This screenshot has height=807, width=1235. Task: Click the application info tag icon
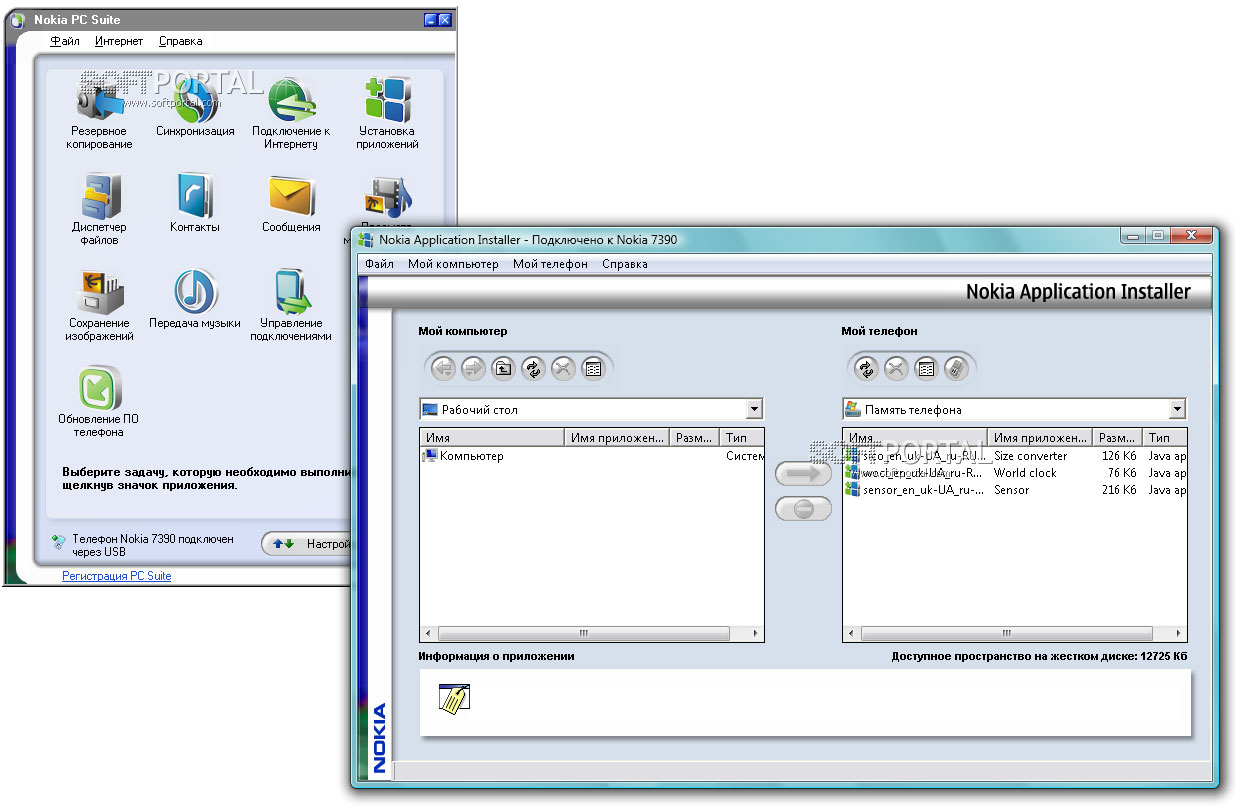click(454, 698)
